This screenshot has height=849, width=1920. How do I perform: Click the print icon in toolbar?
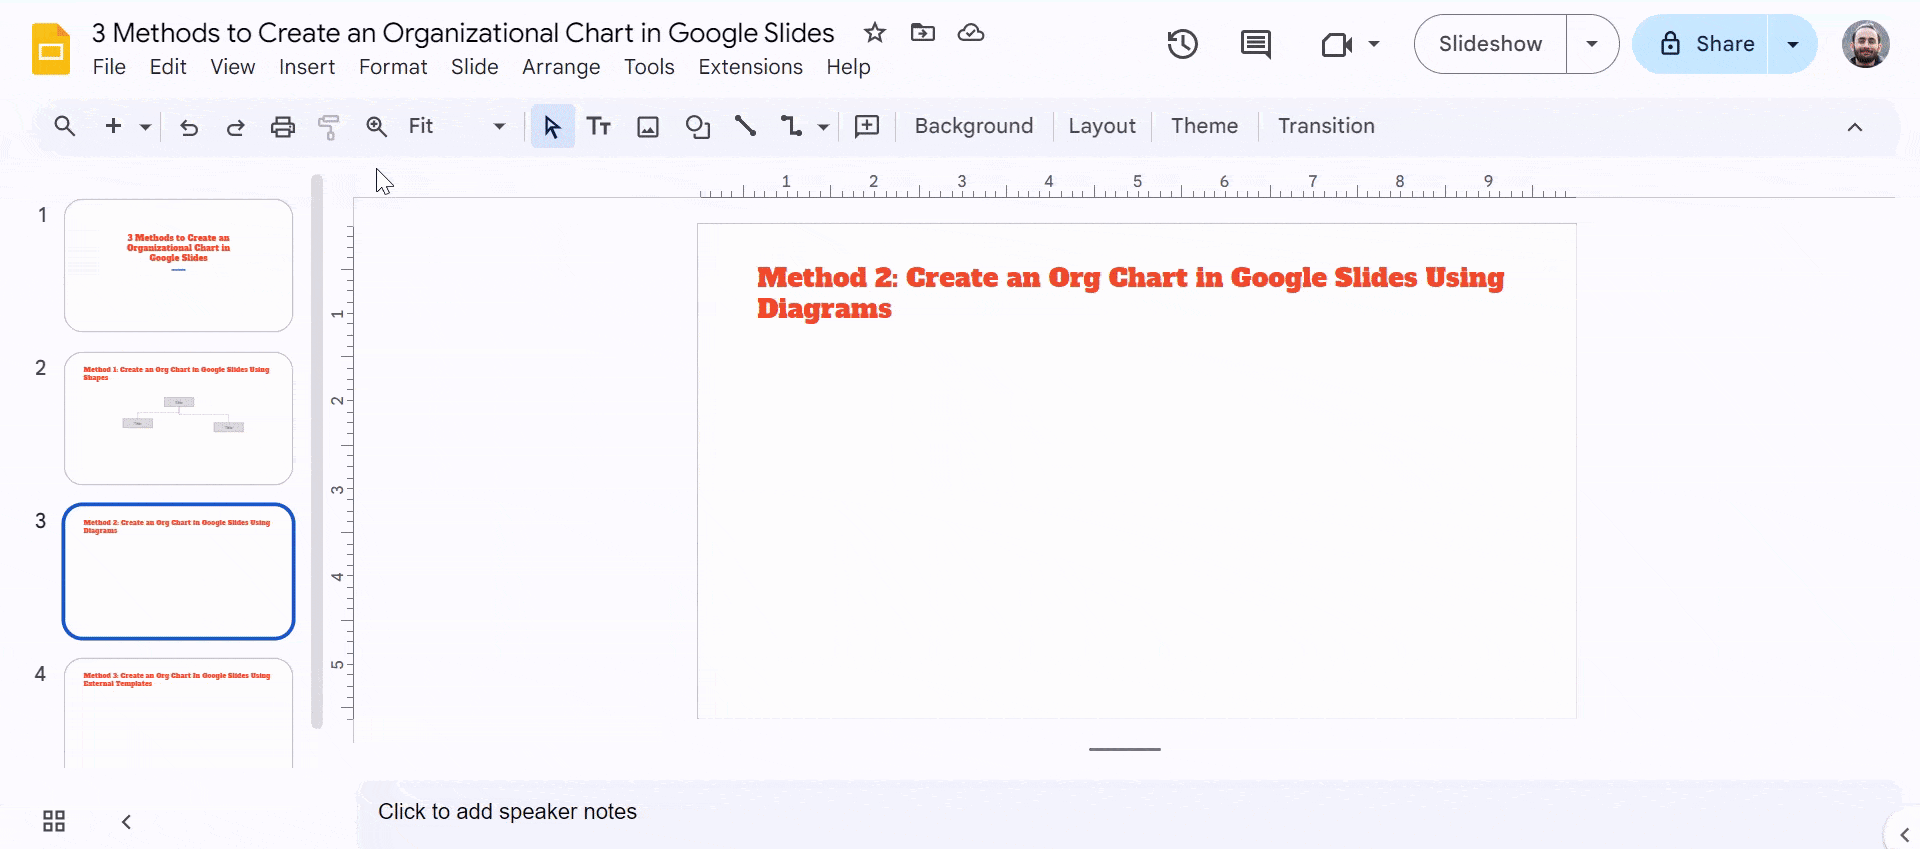[283, 127]
